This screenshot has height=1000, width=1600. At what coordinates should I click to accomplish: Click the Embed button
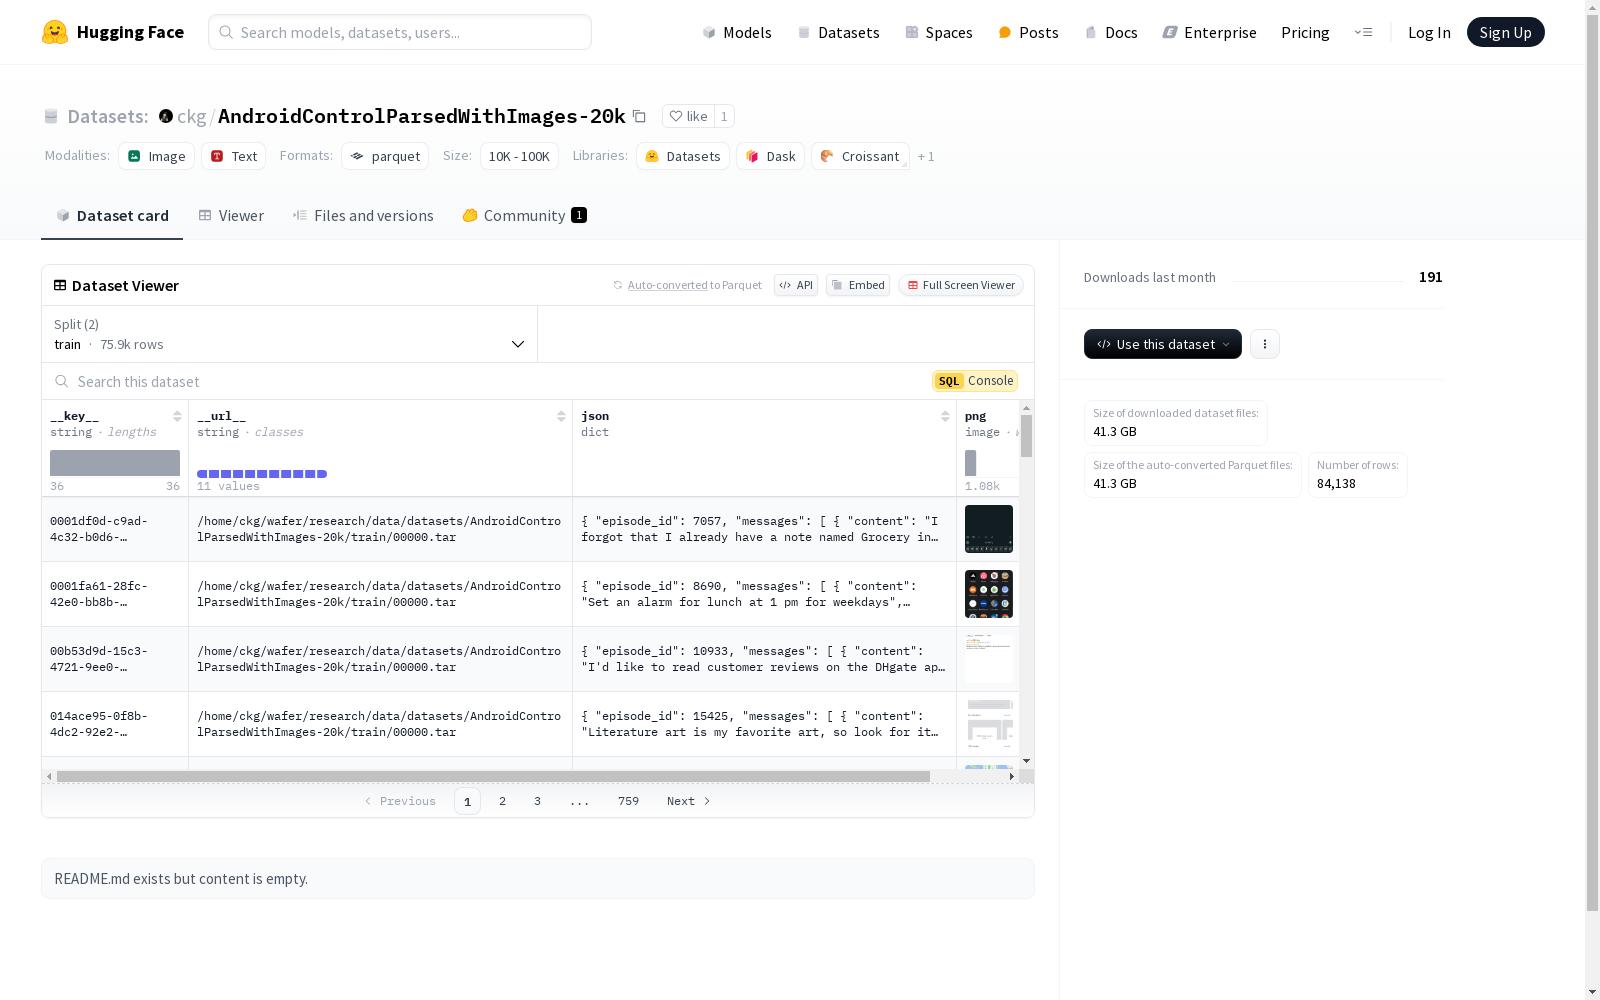[x=858, y=285]
